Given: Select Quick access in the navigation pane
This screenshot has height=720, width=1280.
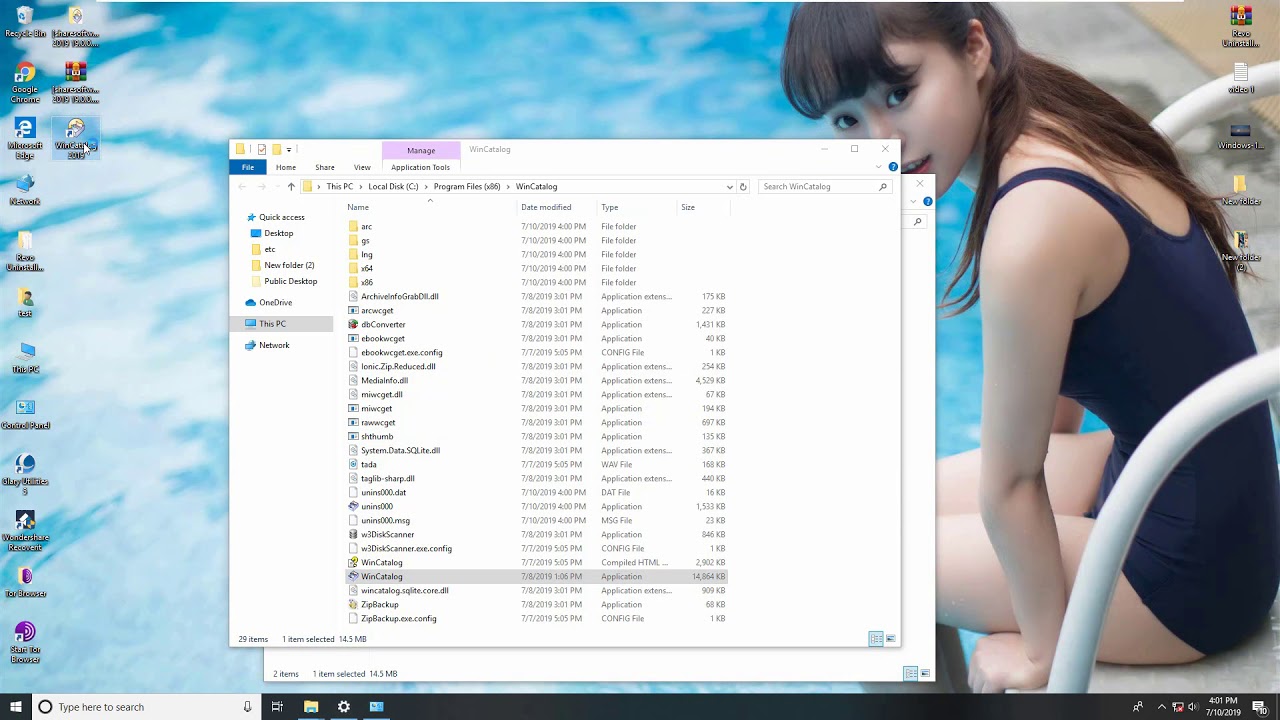Looking at the screenshot, I should pyautogui.click(x=281, y=217).
